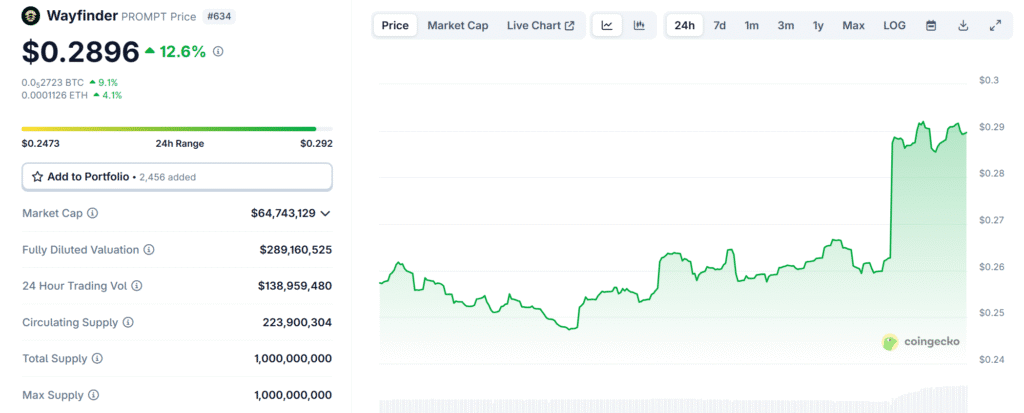Show Circulating Supply info icon
This screenshot has width=1024, height=413.
(128, 322)
